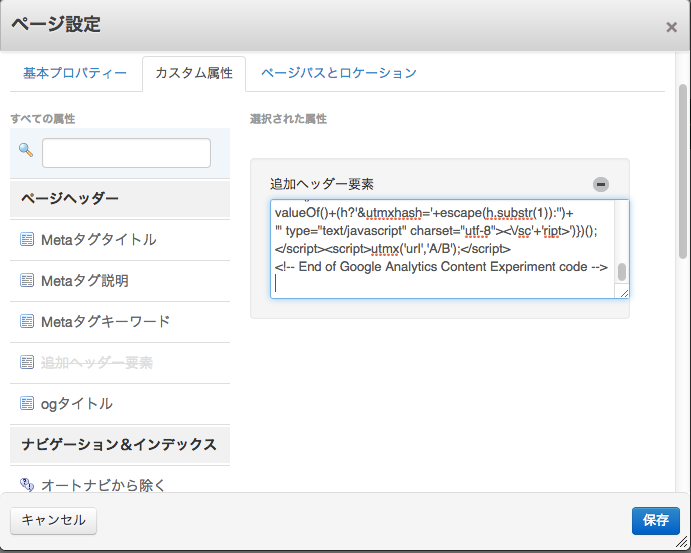This screenshot has width=691, height=553.
Task: Click the Metaタグタイトル list icon
Action: coord(27,240)
